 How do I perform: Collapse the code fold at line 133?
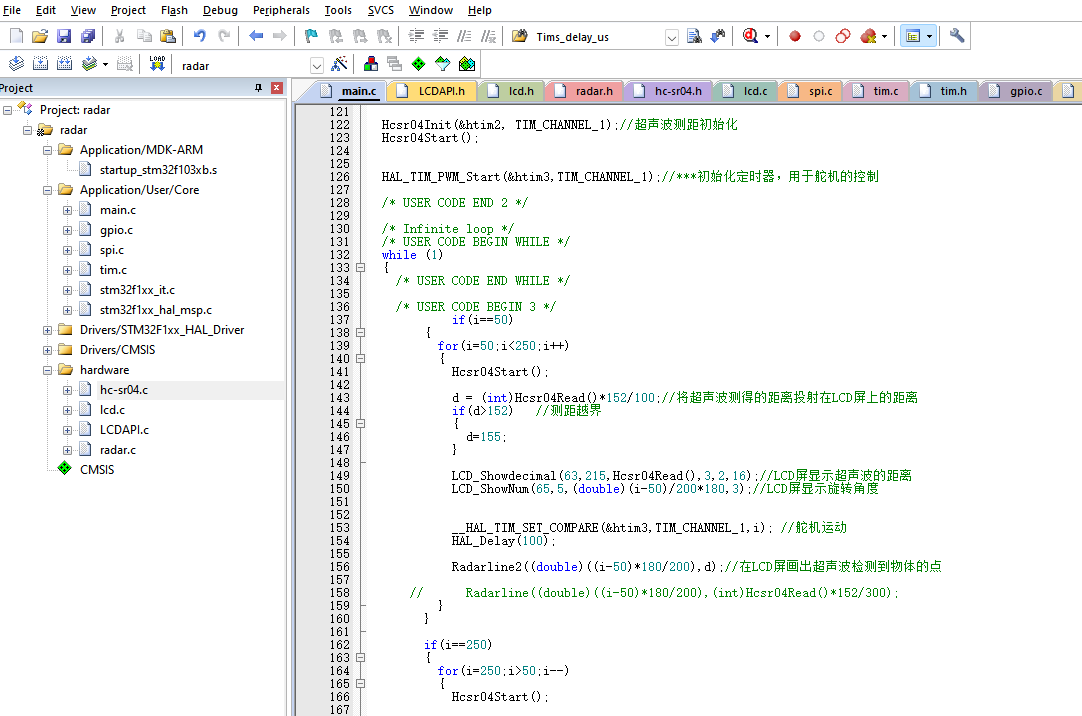(x=360, y=268)
